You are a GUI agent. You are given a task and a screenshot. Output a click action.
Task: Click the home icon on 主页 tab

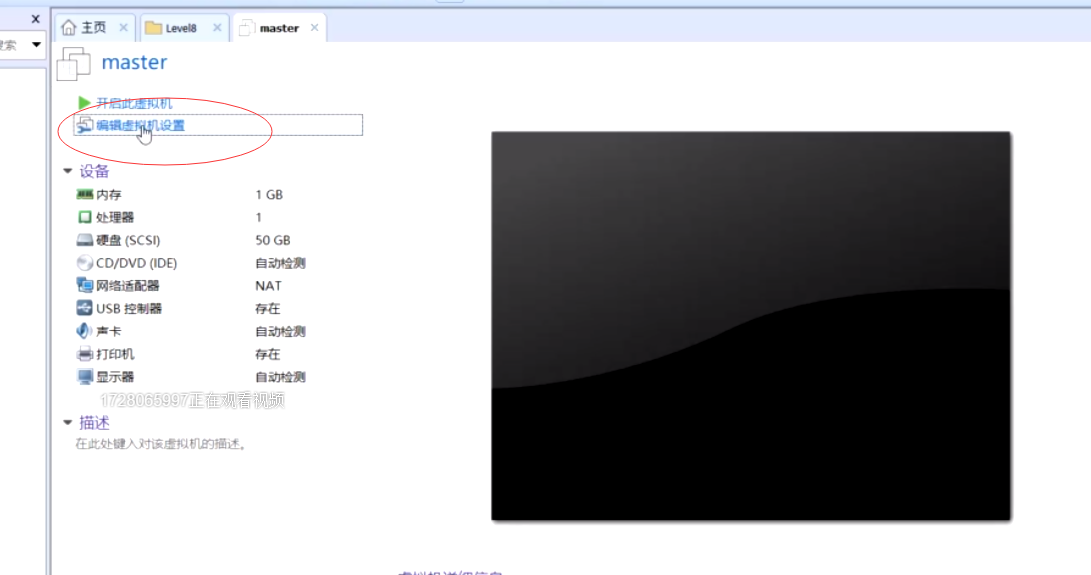68,27
